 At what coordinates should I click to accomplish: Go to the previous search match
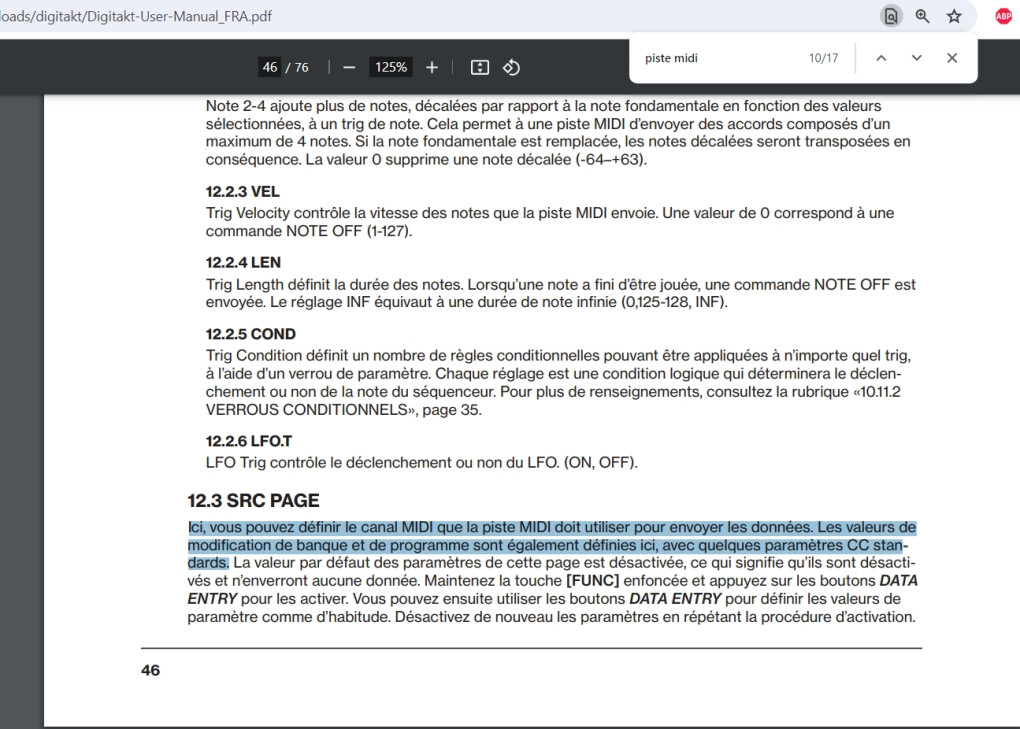[x=881, y=58]
